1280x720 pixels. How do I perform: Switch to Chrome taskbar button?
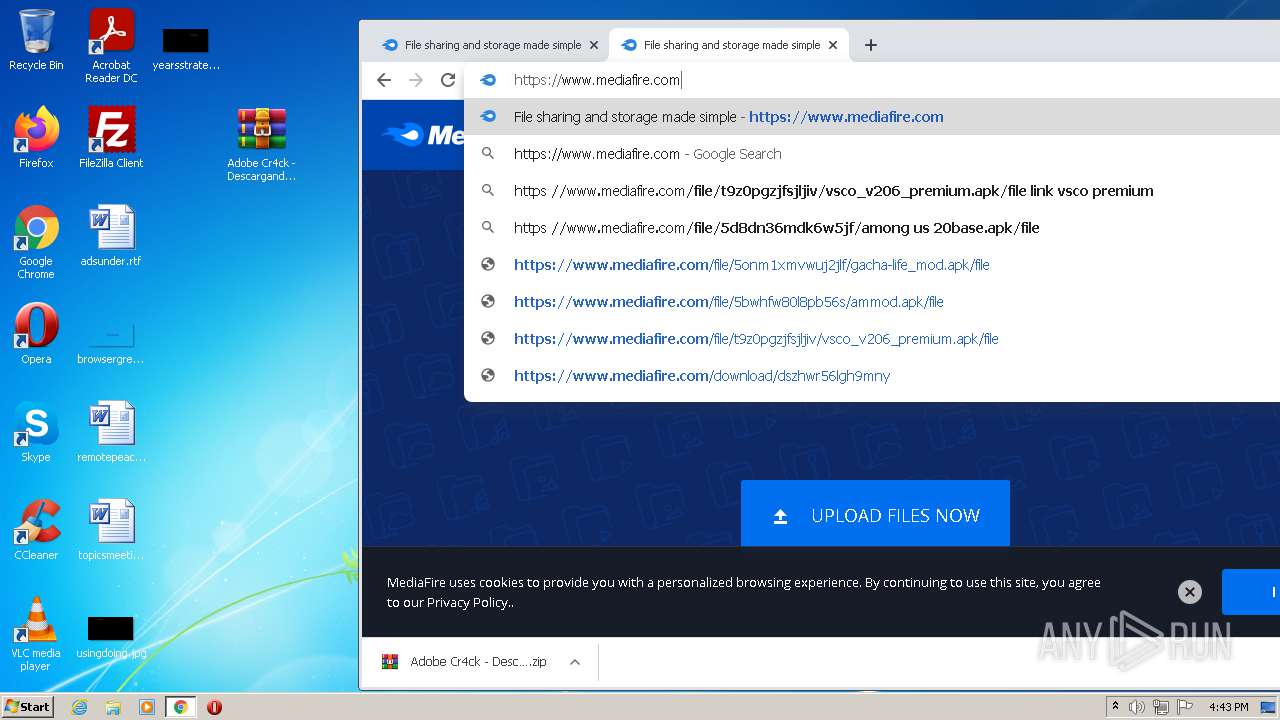tap(181, 707)
